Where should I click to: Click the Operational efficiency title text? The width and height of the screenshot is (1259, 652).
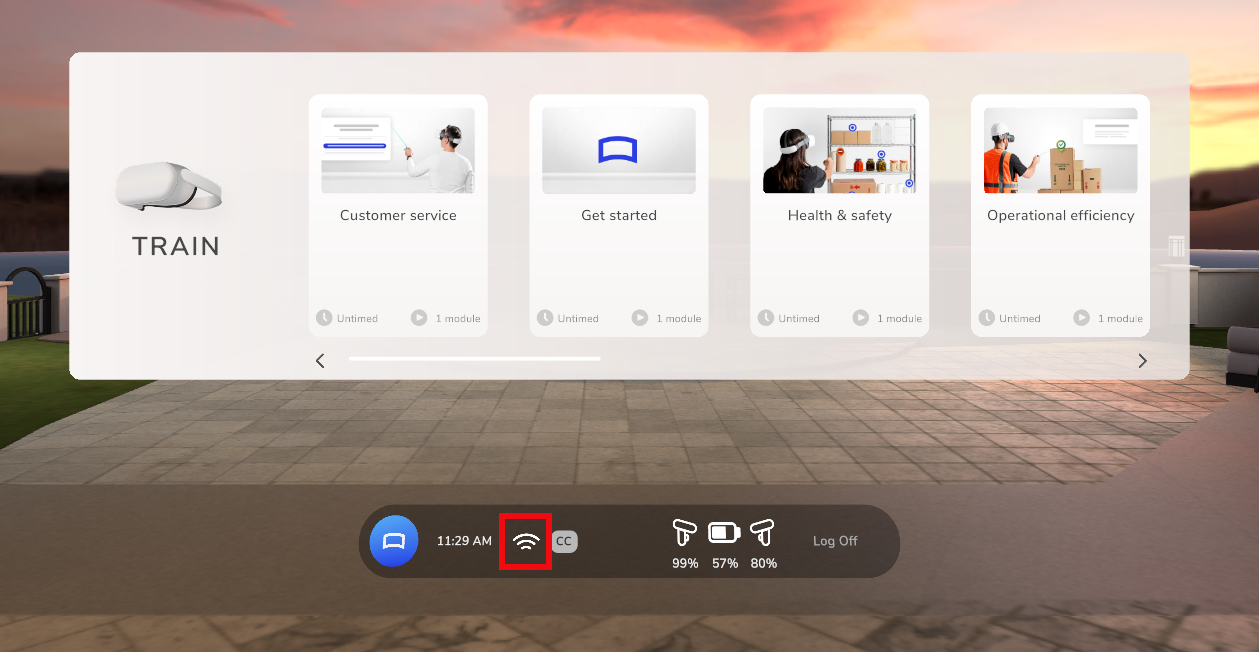click(1061, 215)
